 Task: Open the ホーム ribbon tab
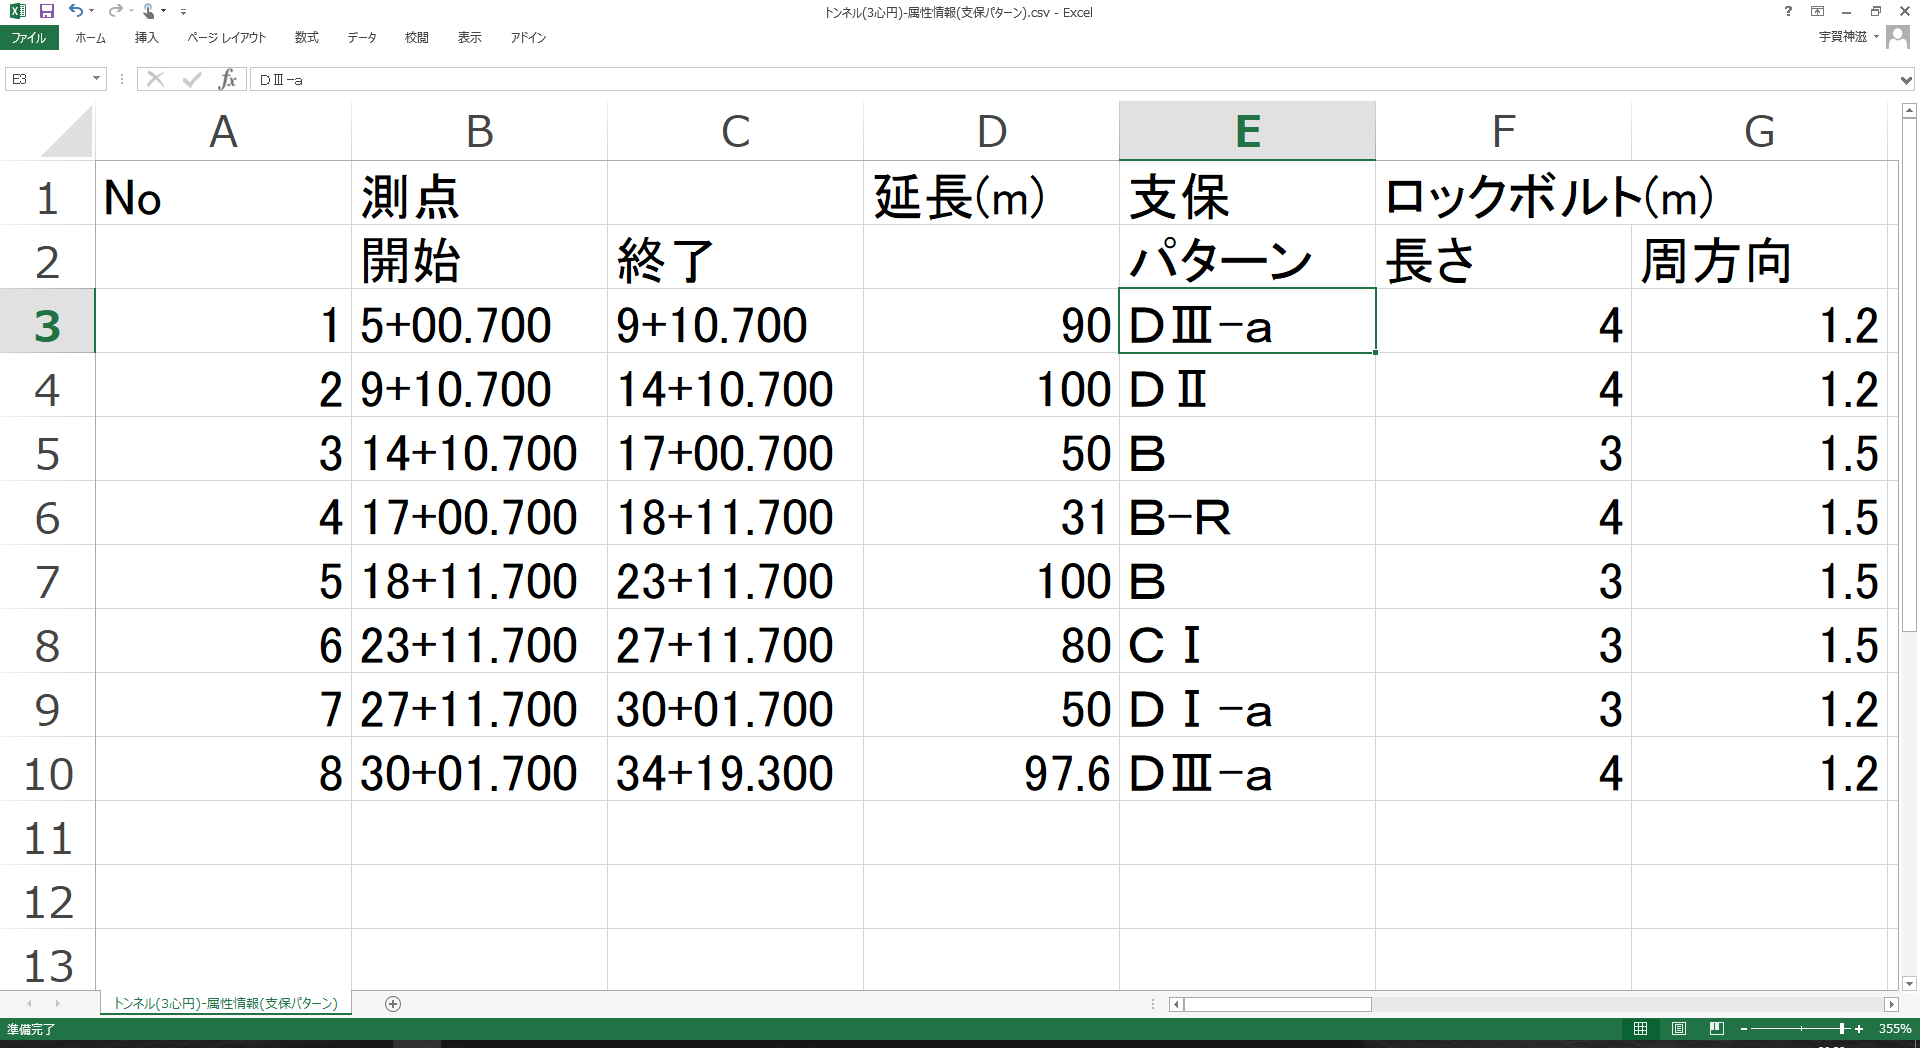coord(90,37)
